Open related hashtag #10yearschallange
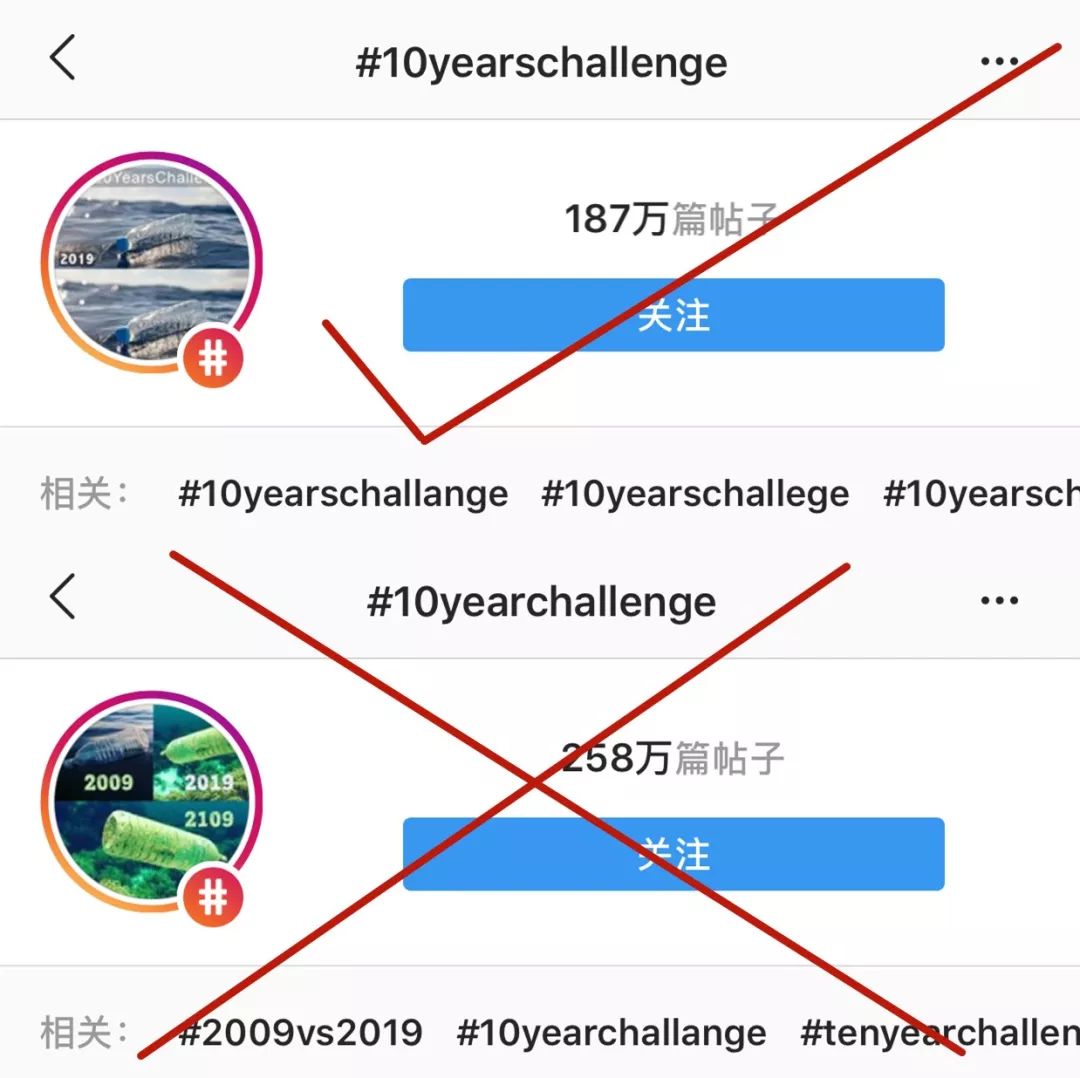The width and height of the screenshot is (1080, 1078). pyautogui.click(x=343, y=494)
